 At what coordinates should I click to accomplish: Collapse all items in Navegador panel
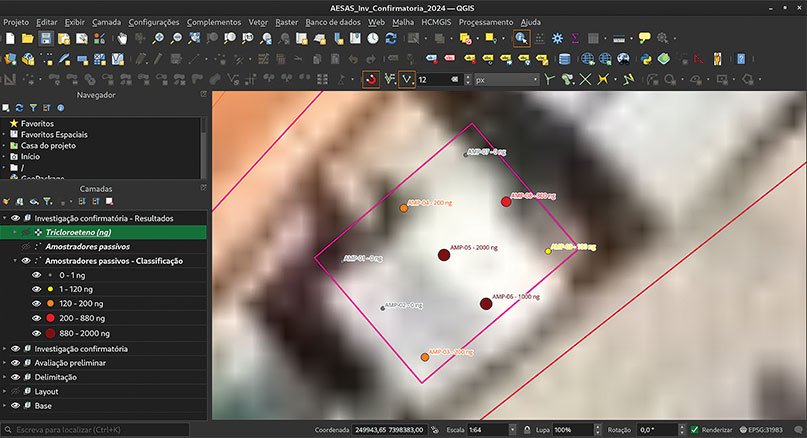[x=47, y=108]
